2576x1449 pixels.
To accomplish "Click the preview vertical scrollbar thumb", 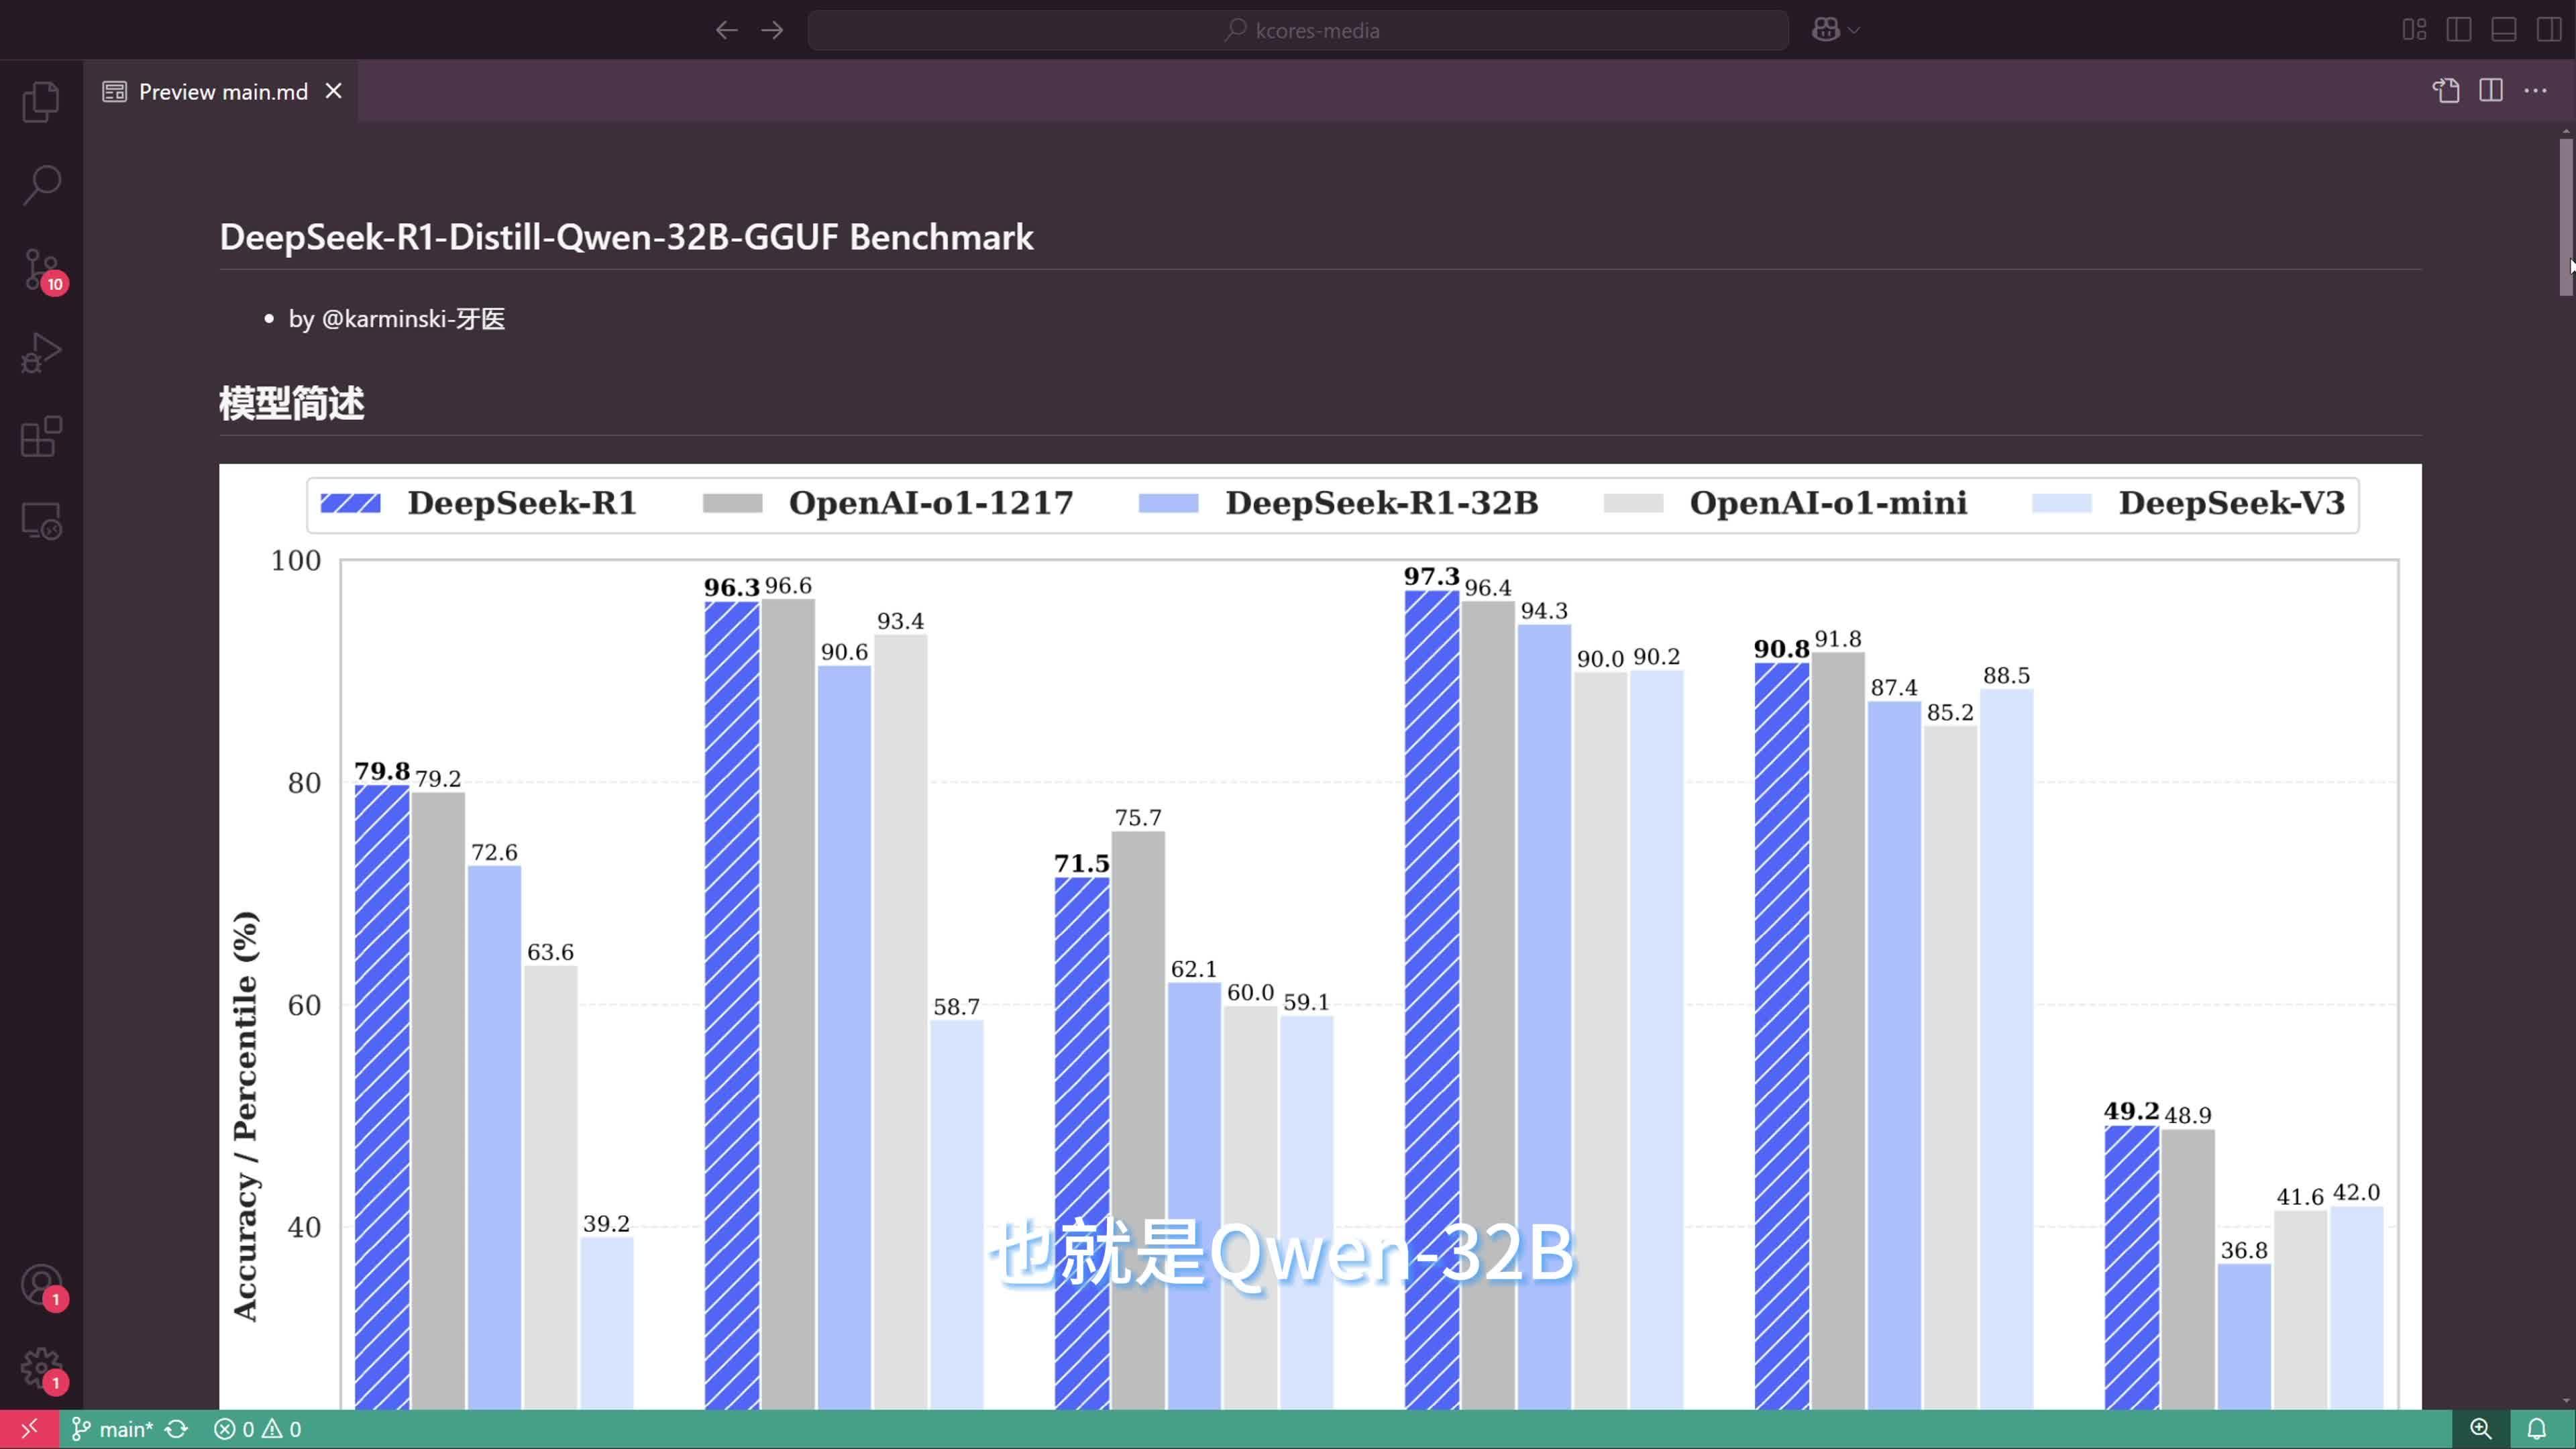I will click(2566, 217).
